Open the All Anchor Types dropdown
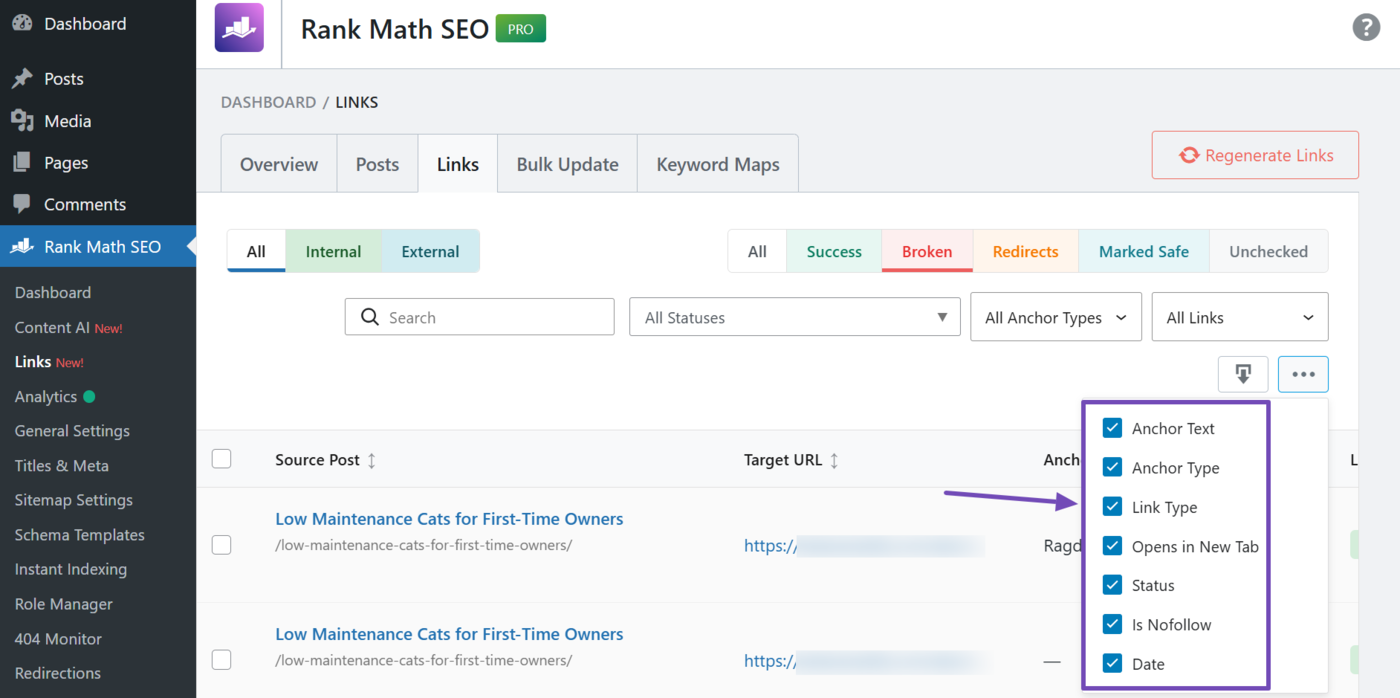 [x=1055, y=318]
